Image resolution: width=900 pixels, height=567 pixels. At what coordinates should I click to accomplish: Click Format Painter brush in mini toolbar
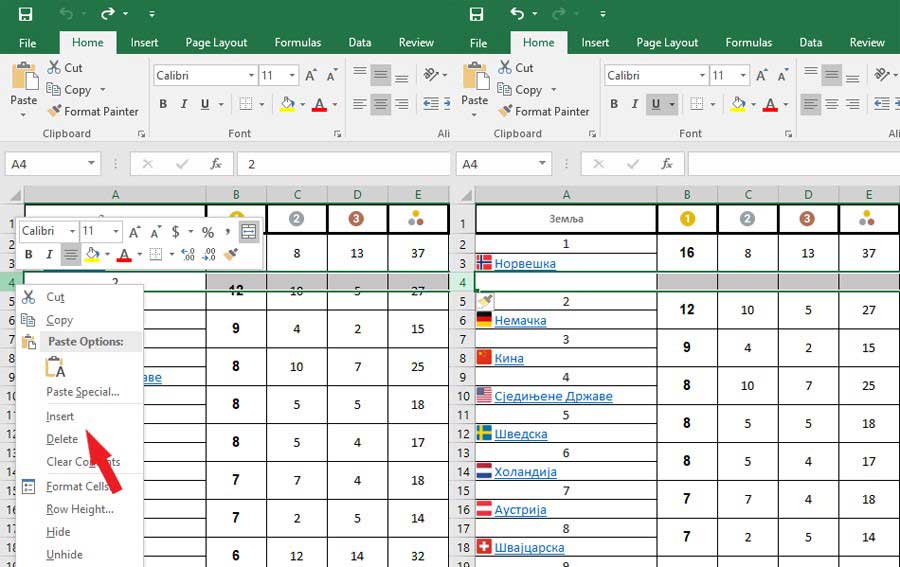231,254
